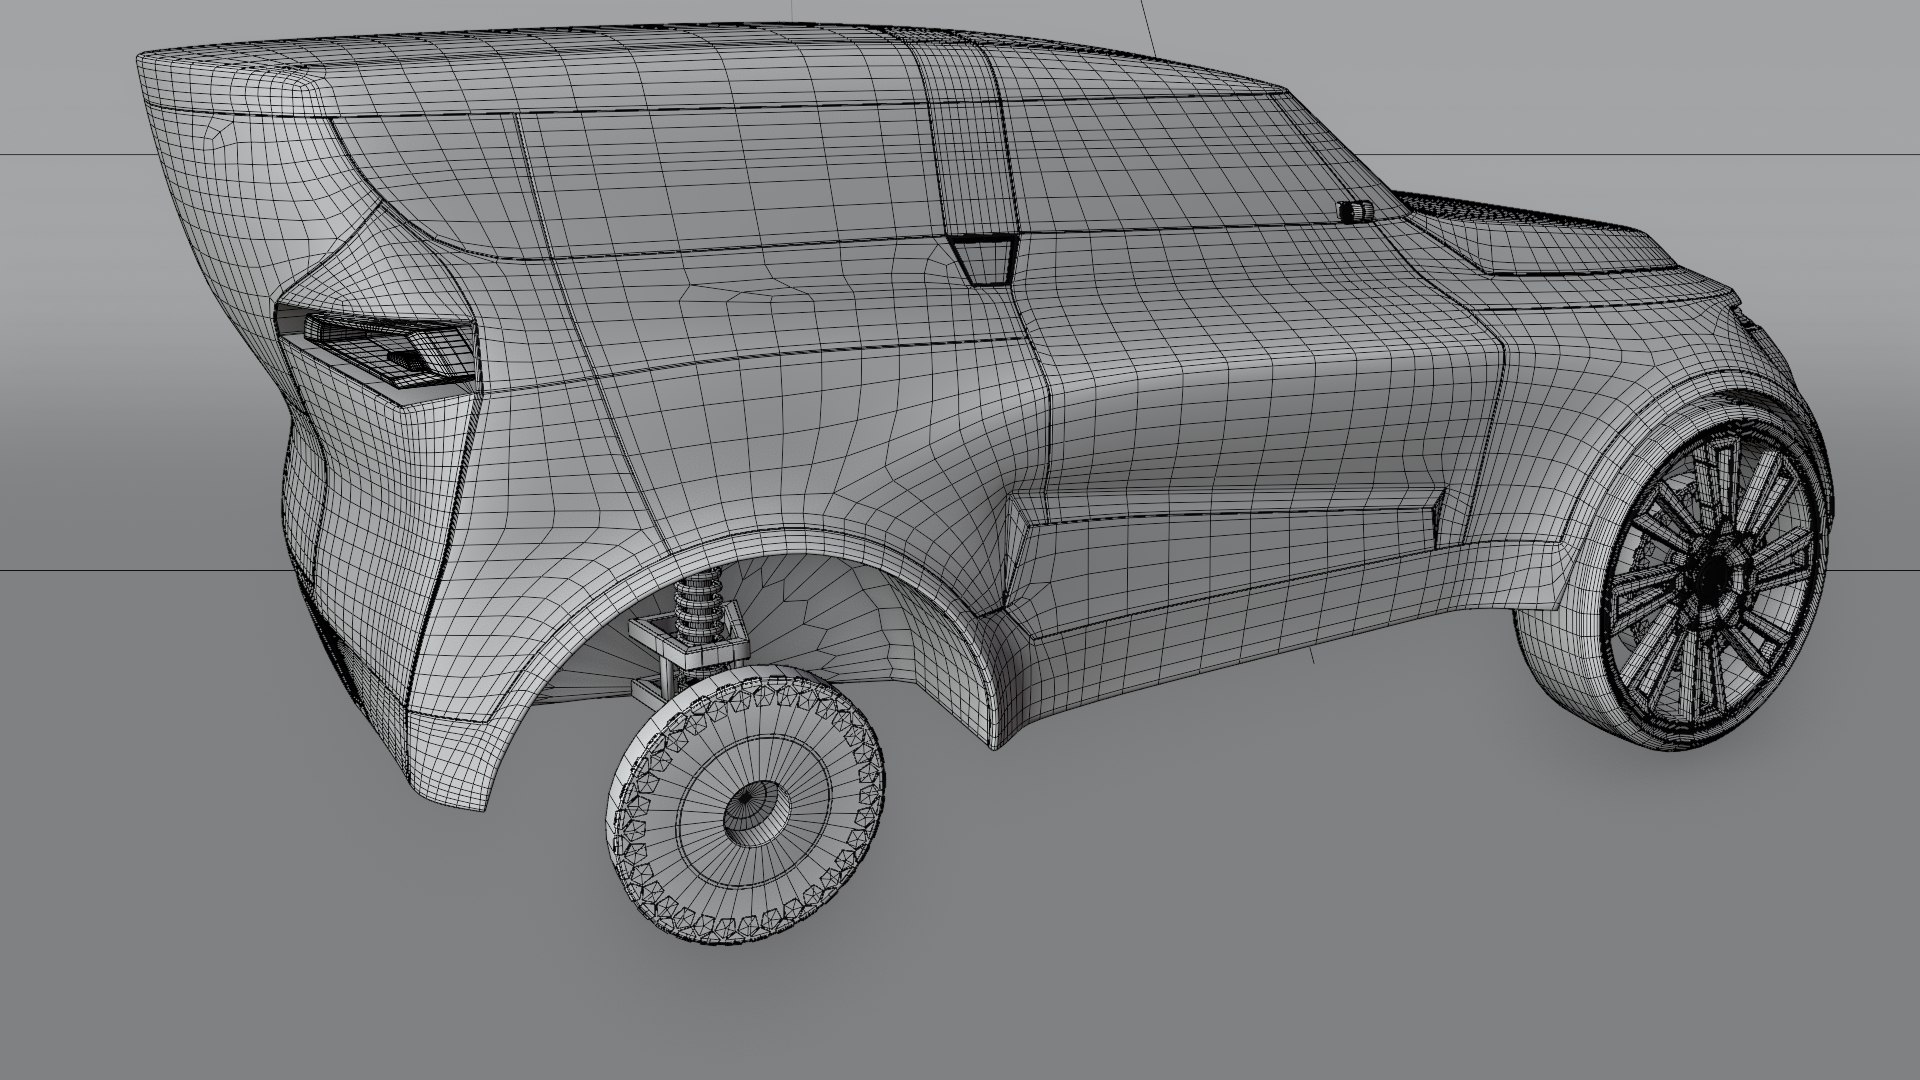This screenshot has height=1080, width=1920.
Task: Select the detached small rear wheel
Action: (x=745, y=803)
